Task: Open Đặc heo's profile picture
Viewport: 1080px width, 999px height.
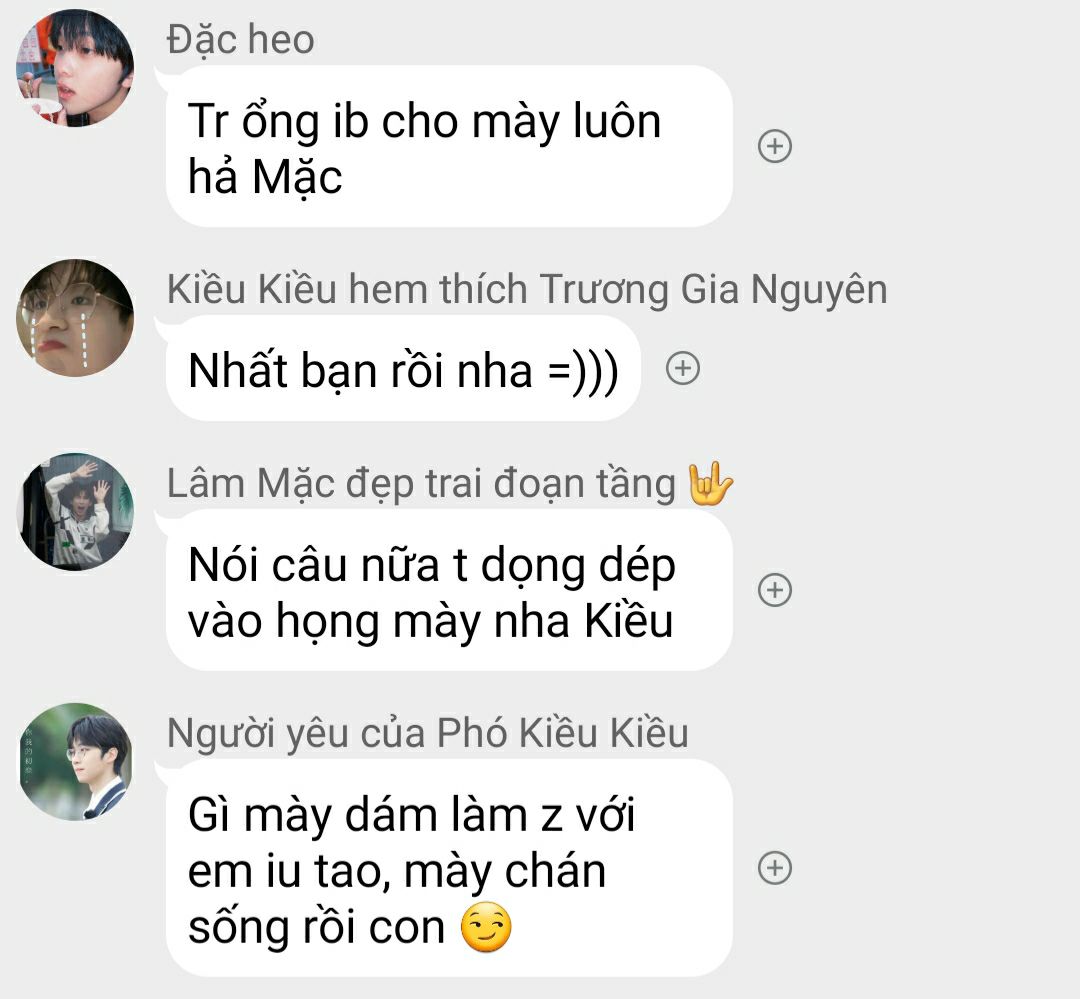Action: click(75, 68)
